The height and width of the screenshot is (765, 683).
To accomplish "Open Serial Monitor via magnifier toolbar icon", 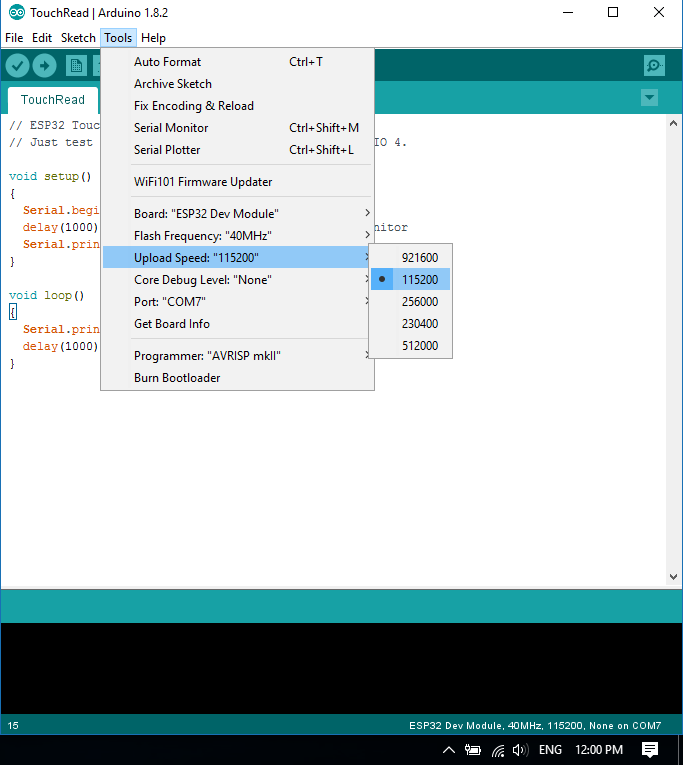I will 654,66.
